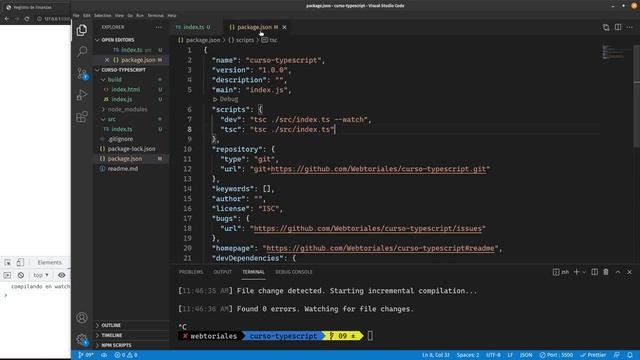Open the Manage gear icon
The width and height of the screenshot is (640, 360).
pos(82,339)
